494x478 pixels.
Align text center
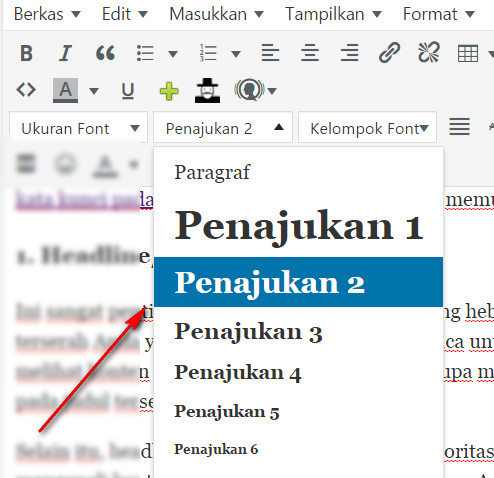pyautogui.click(x=310, y=53)
